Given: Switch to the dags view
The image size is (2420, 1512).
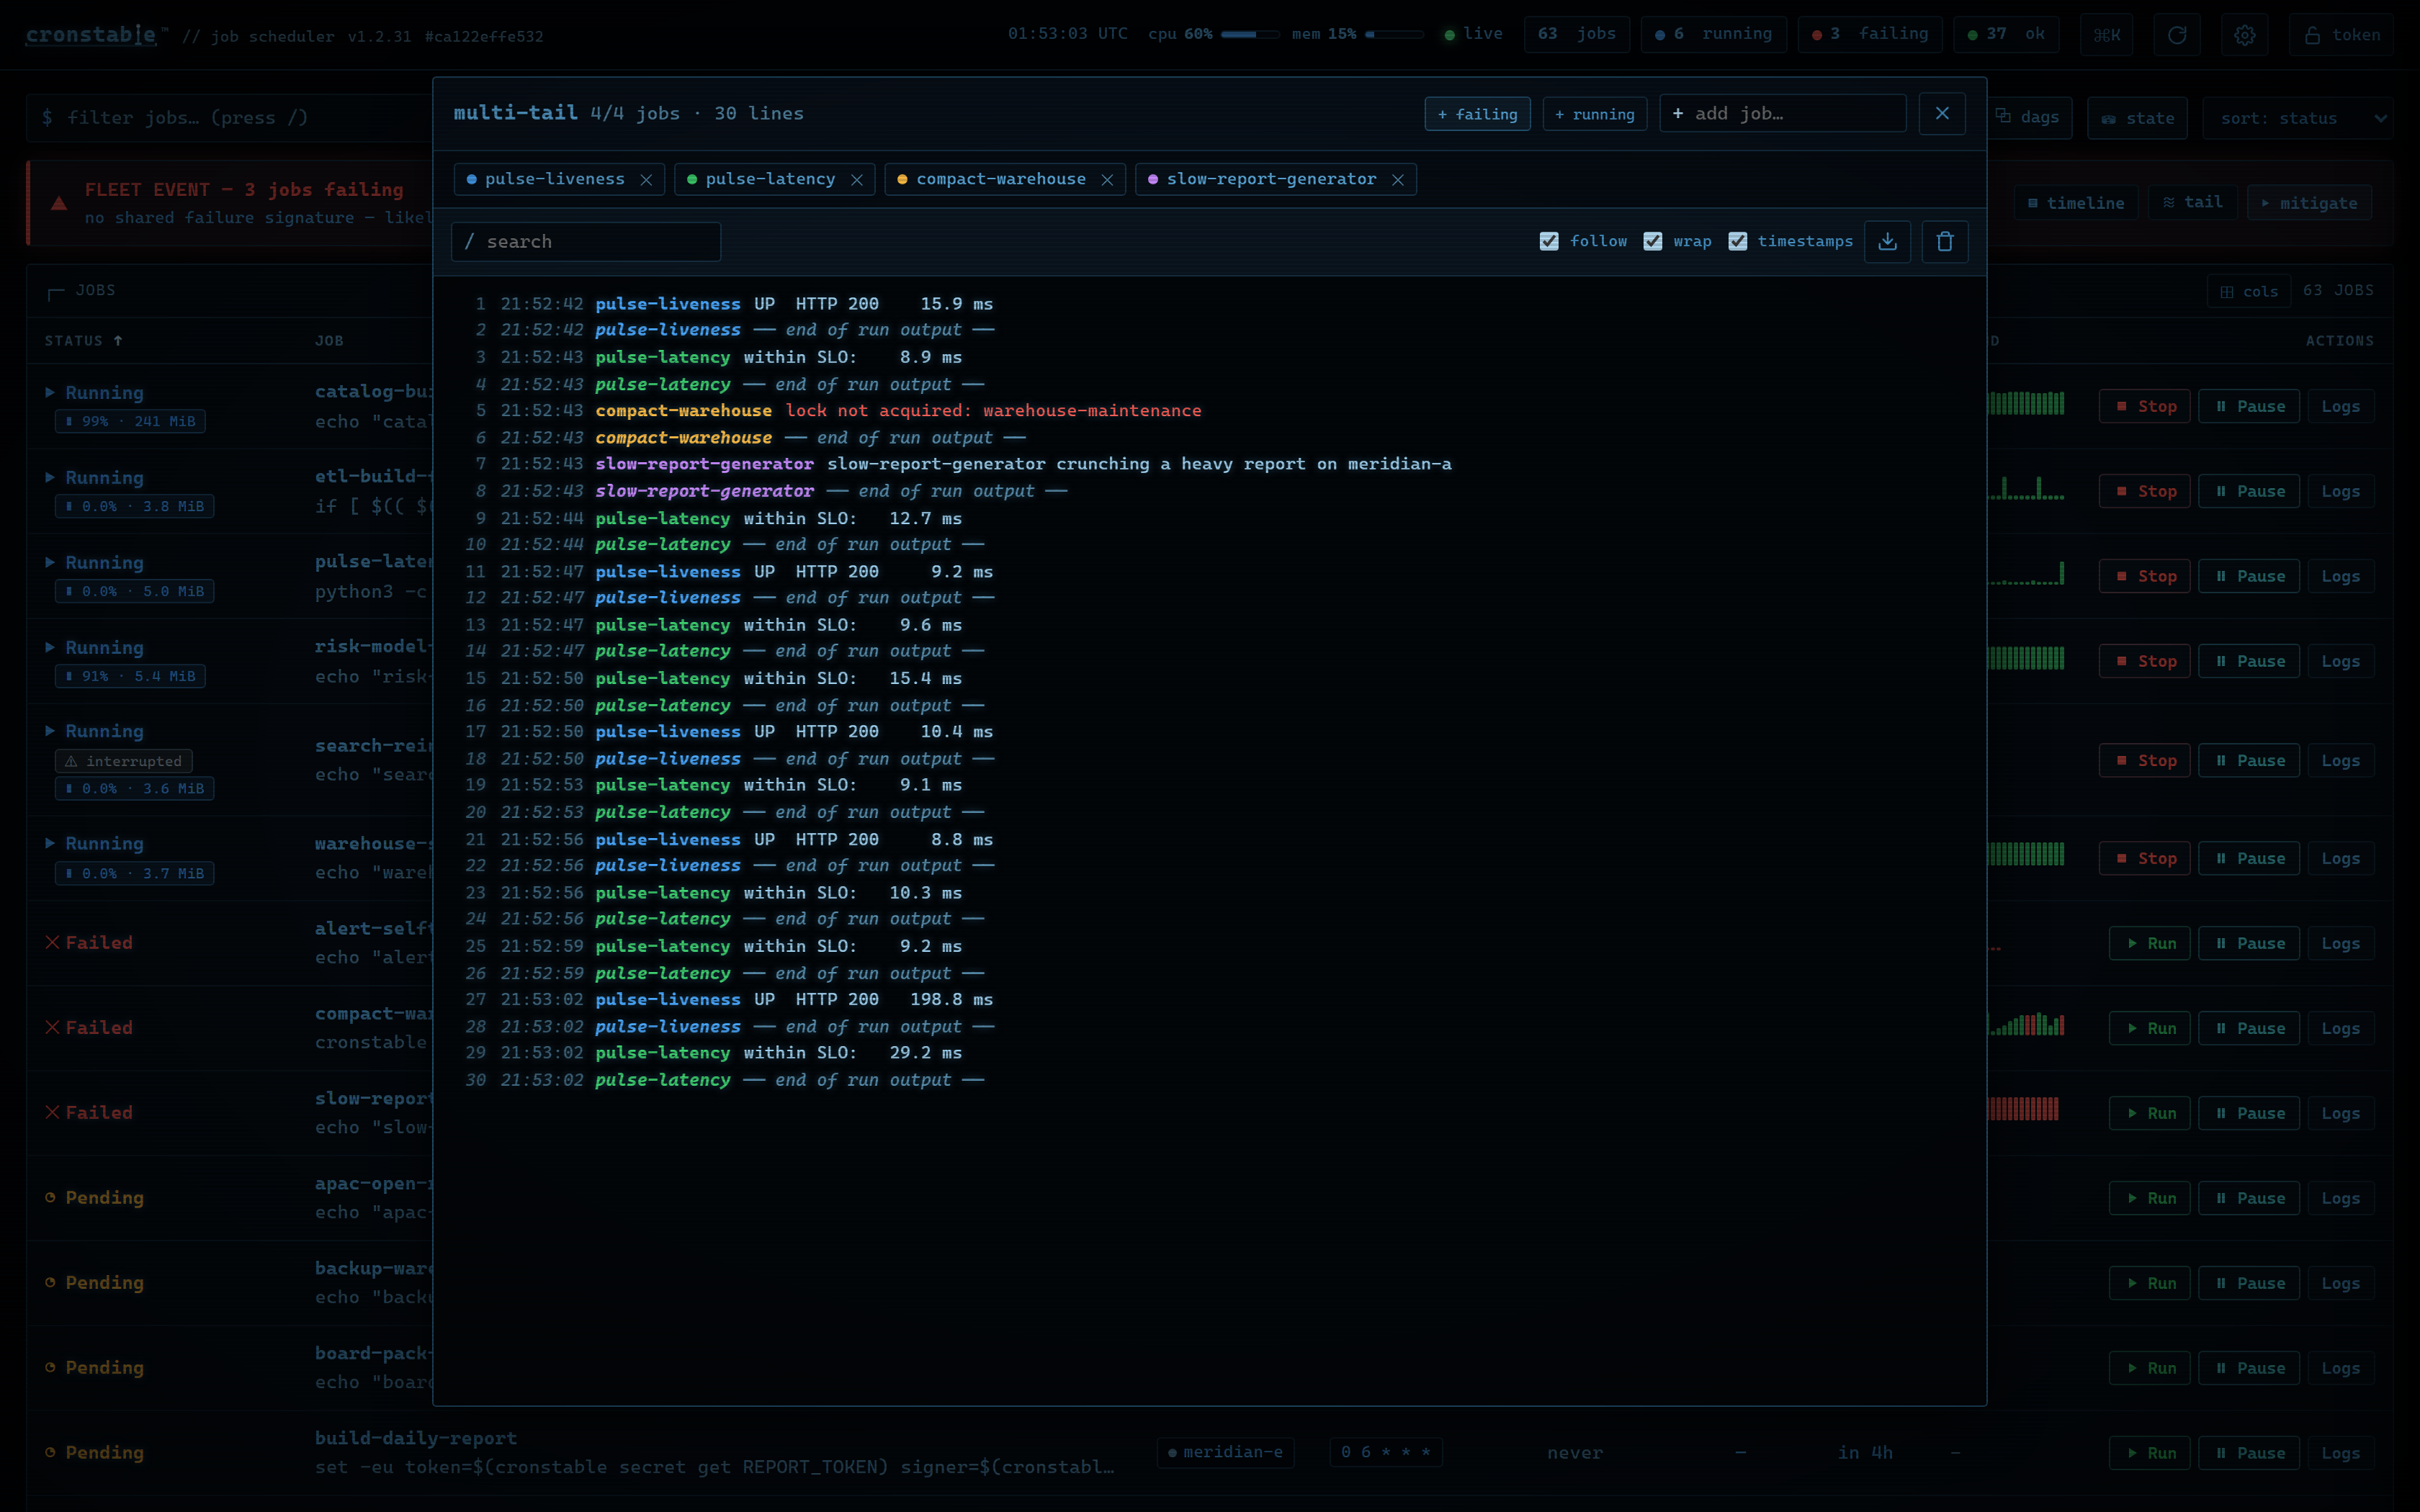Looking at the screenshot, I should point(2029,117).
